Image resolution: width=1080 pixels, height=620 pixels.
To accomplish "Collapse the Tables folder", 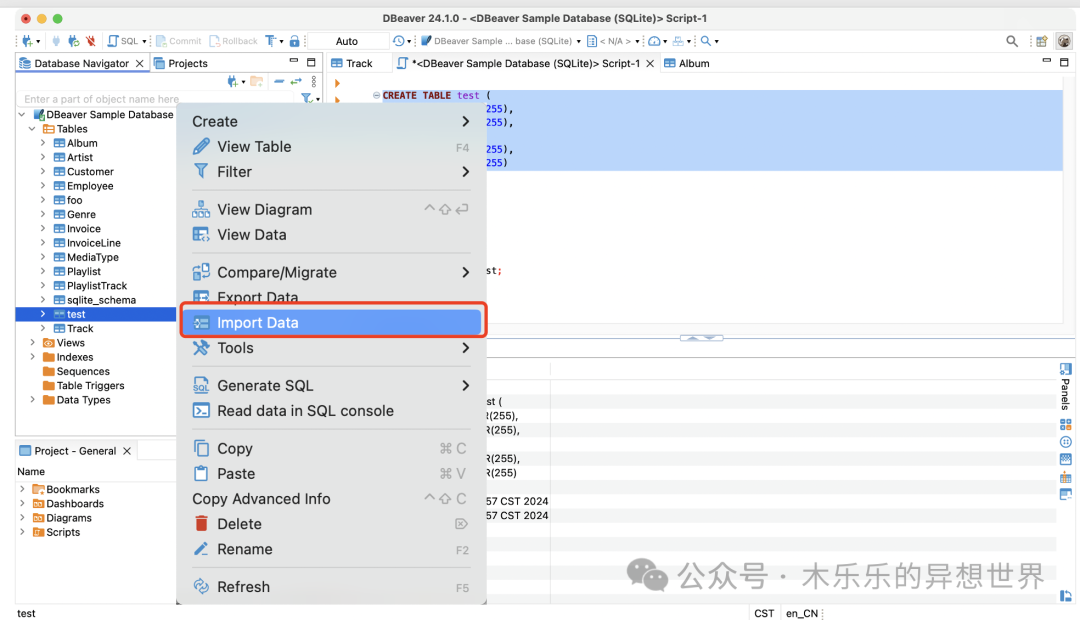I will (32, 129).
